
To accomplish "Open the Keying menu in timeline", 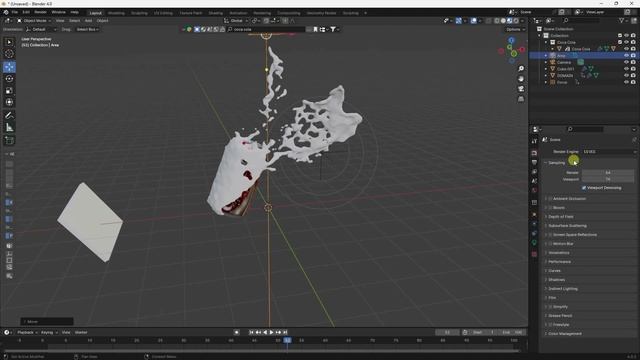I will pyautogui.click(x=48, y=333).
